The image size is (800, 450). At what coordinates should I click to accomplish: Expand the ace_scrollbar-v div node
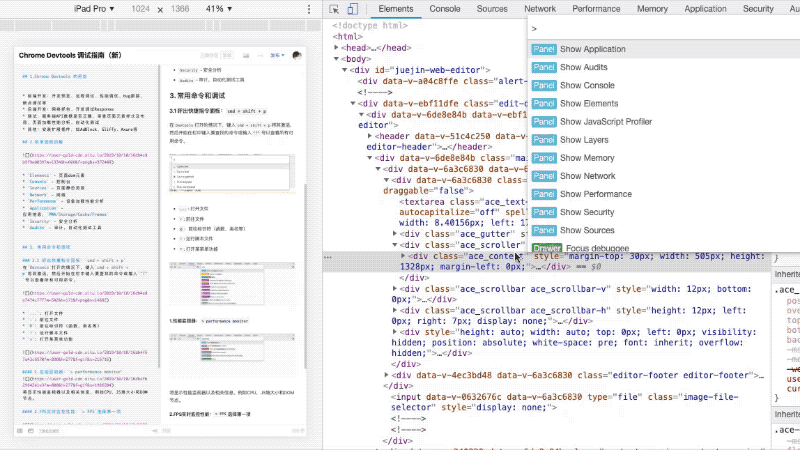(394, 289)
